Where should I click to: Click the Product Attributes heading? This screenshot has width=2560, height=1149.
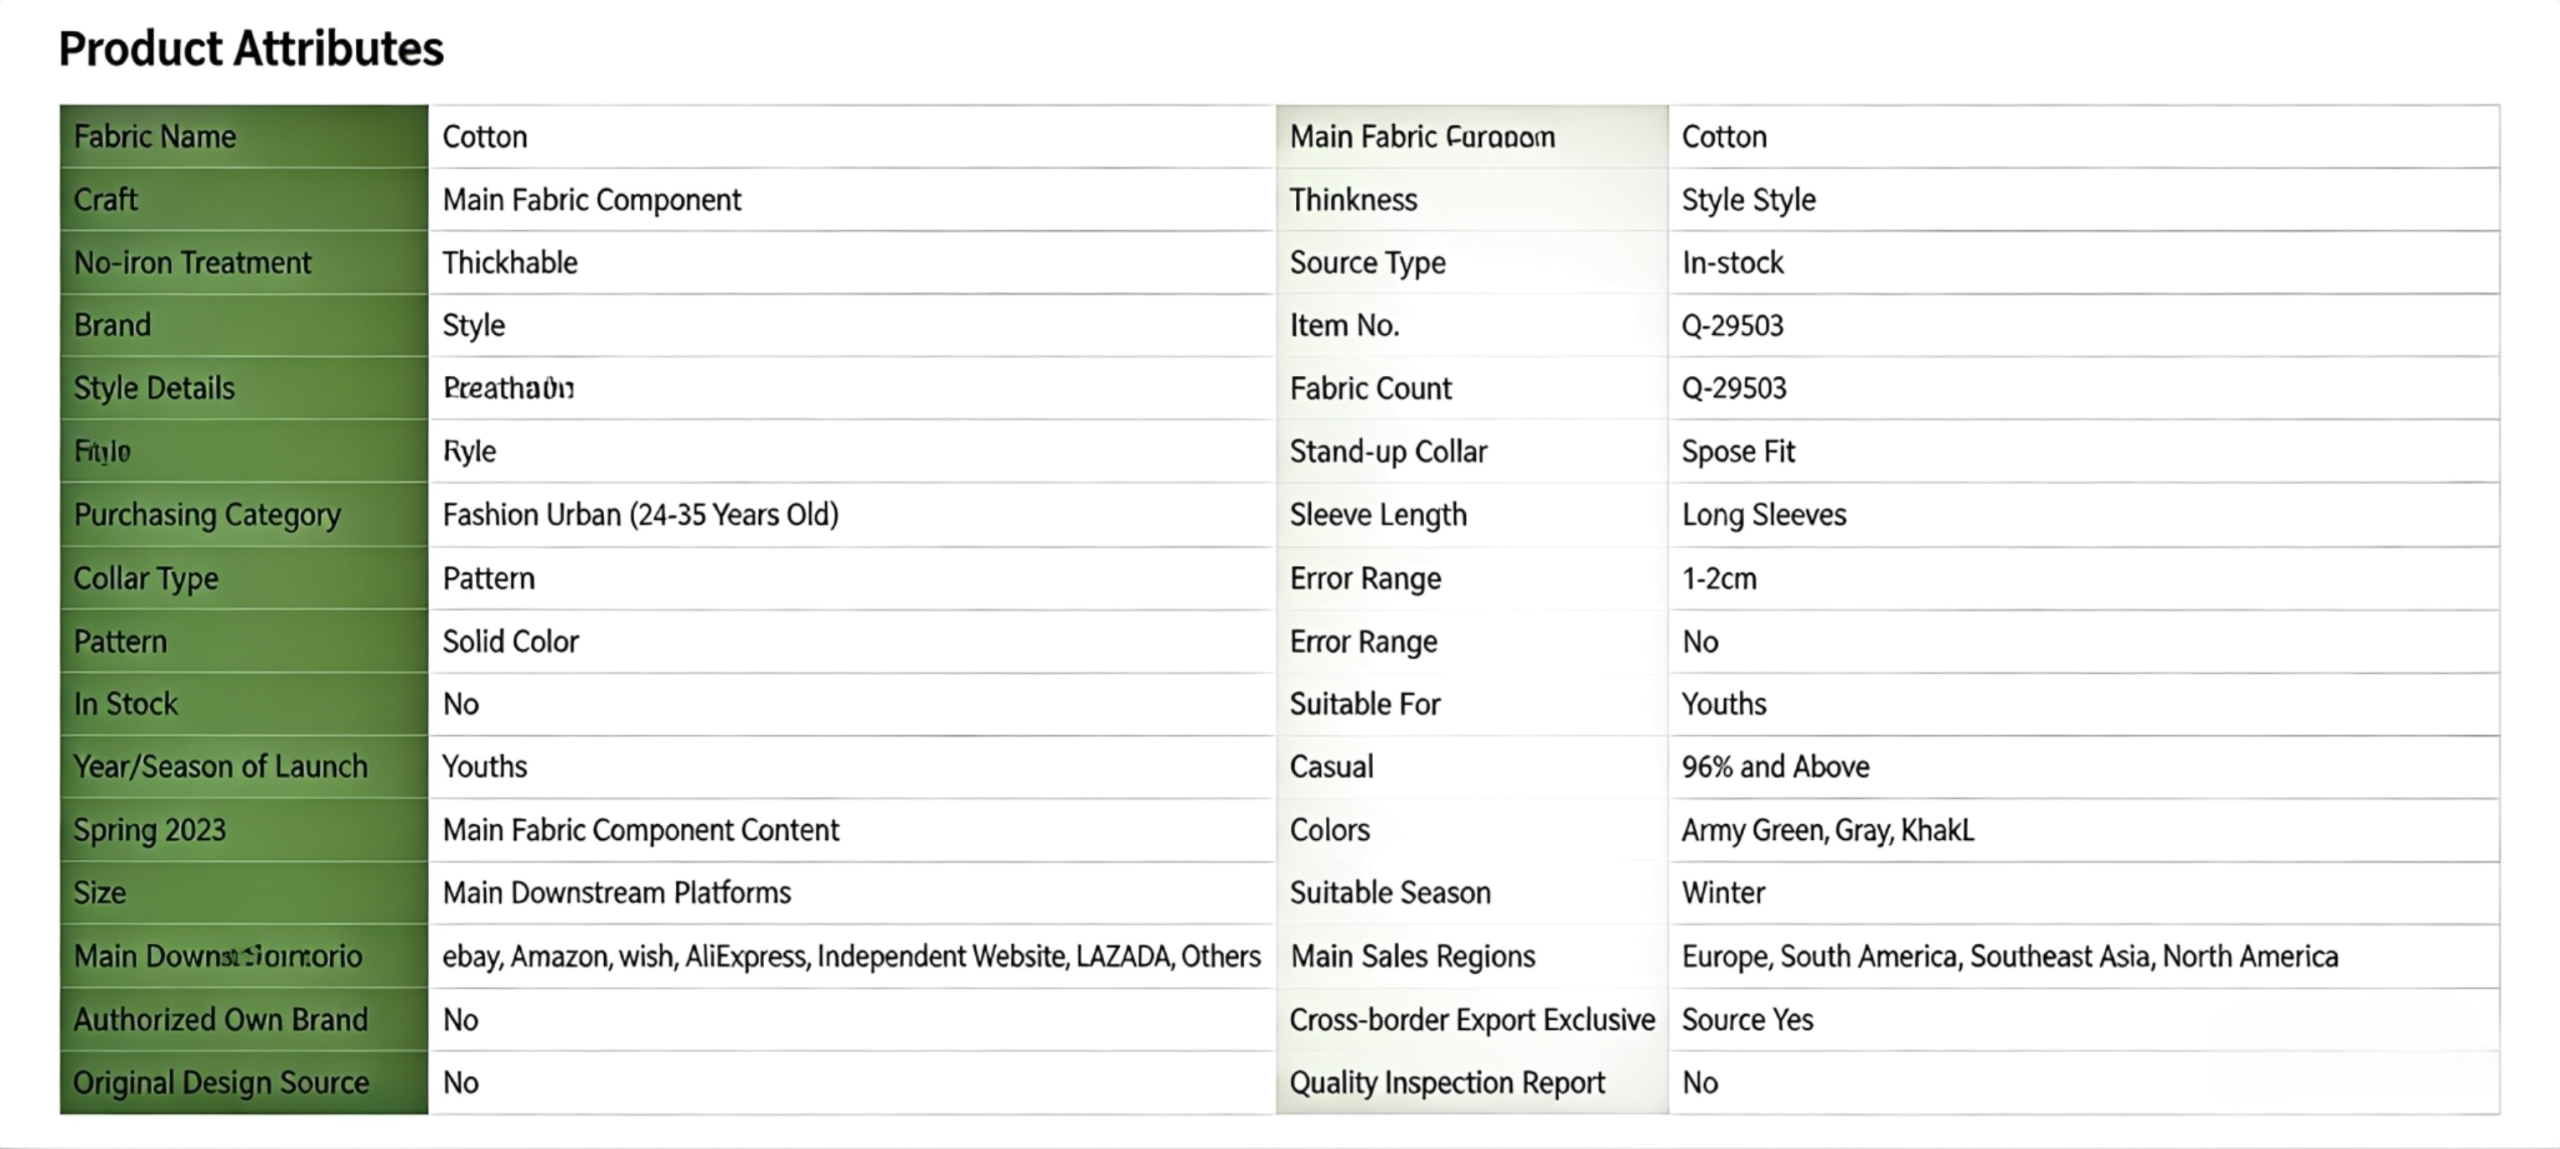pyautogui.click(x=251, y=48)
